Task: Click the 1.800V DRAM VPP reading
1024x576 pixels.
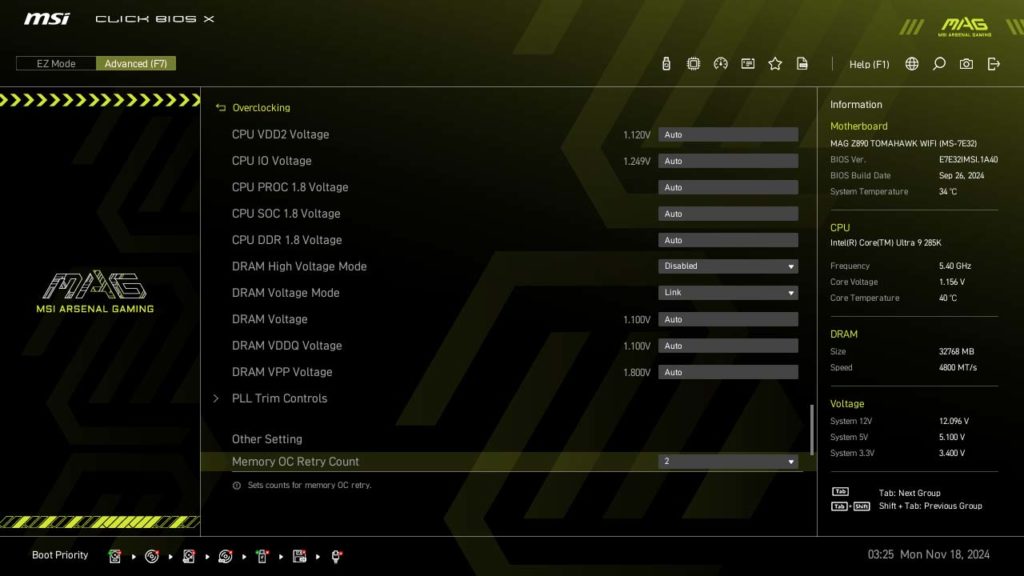Action: 637,372
